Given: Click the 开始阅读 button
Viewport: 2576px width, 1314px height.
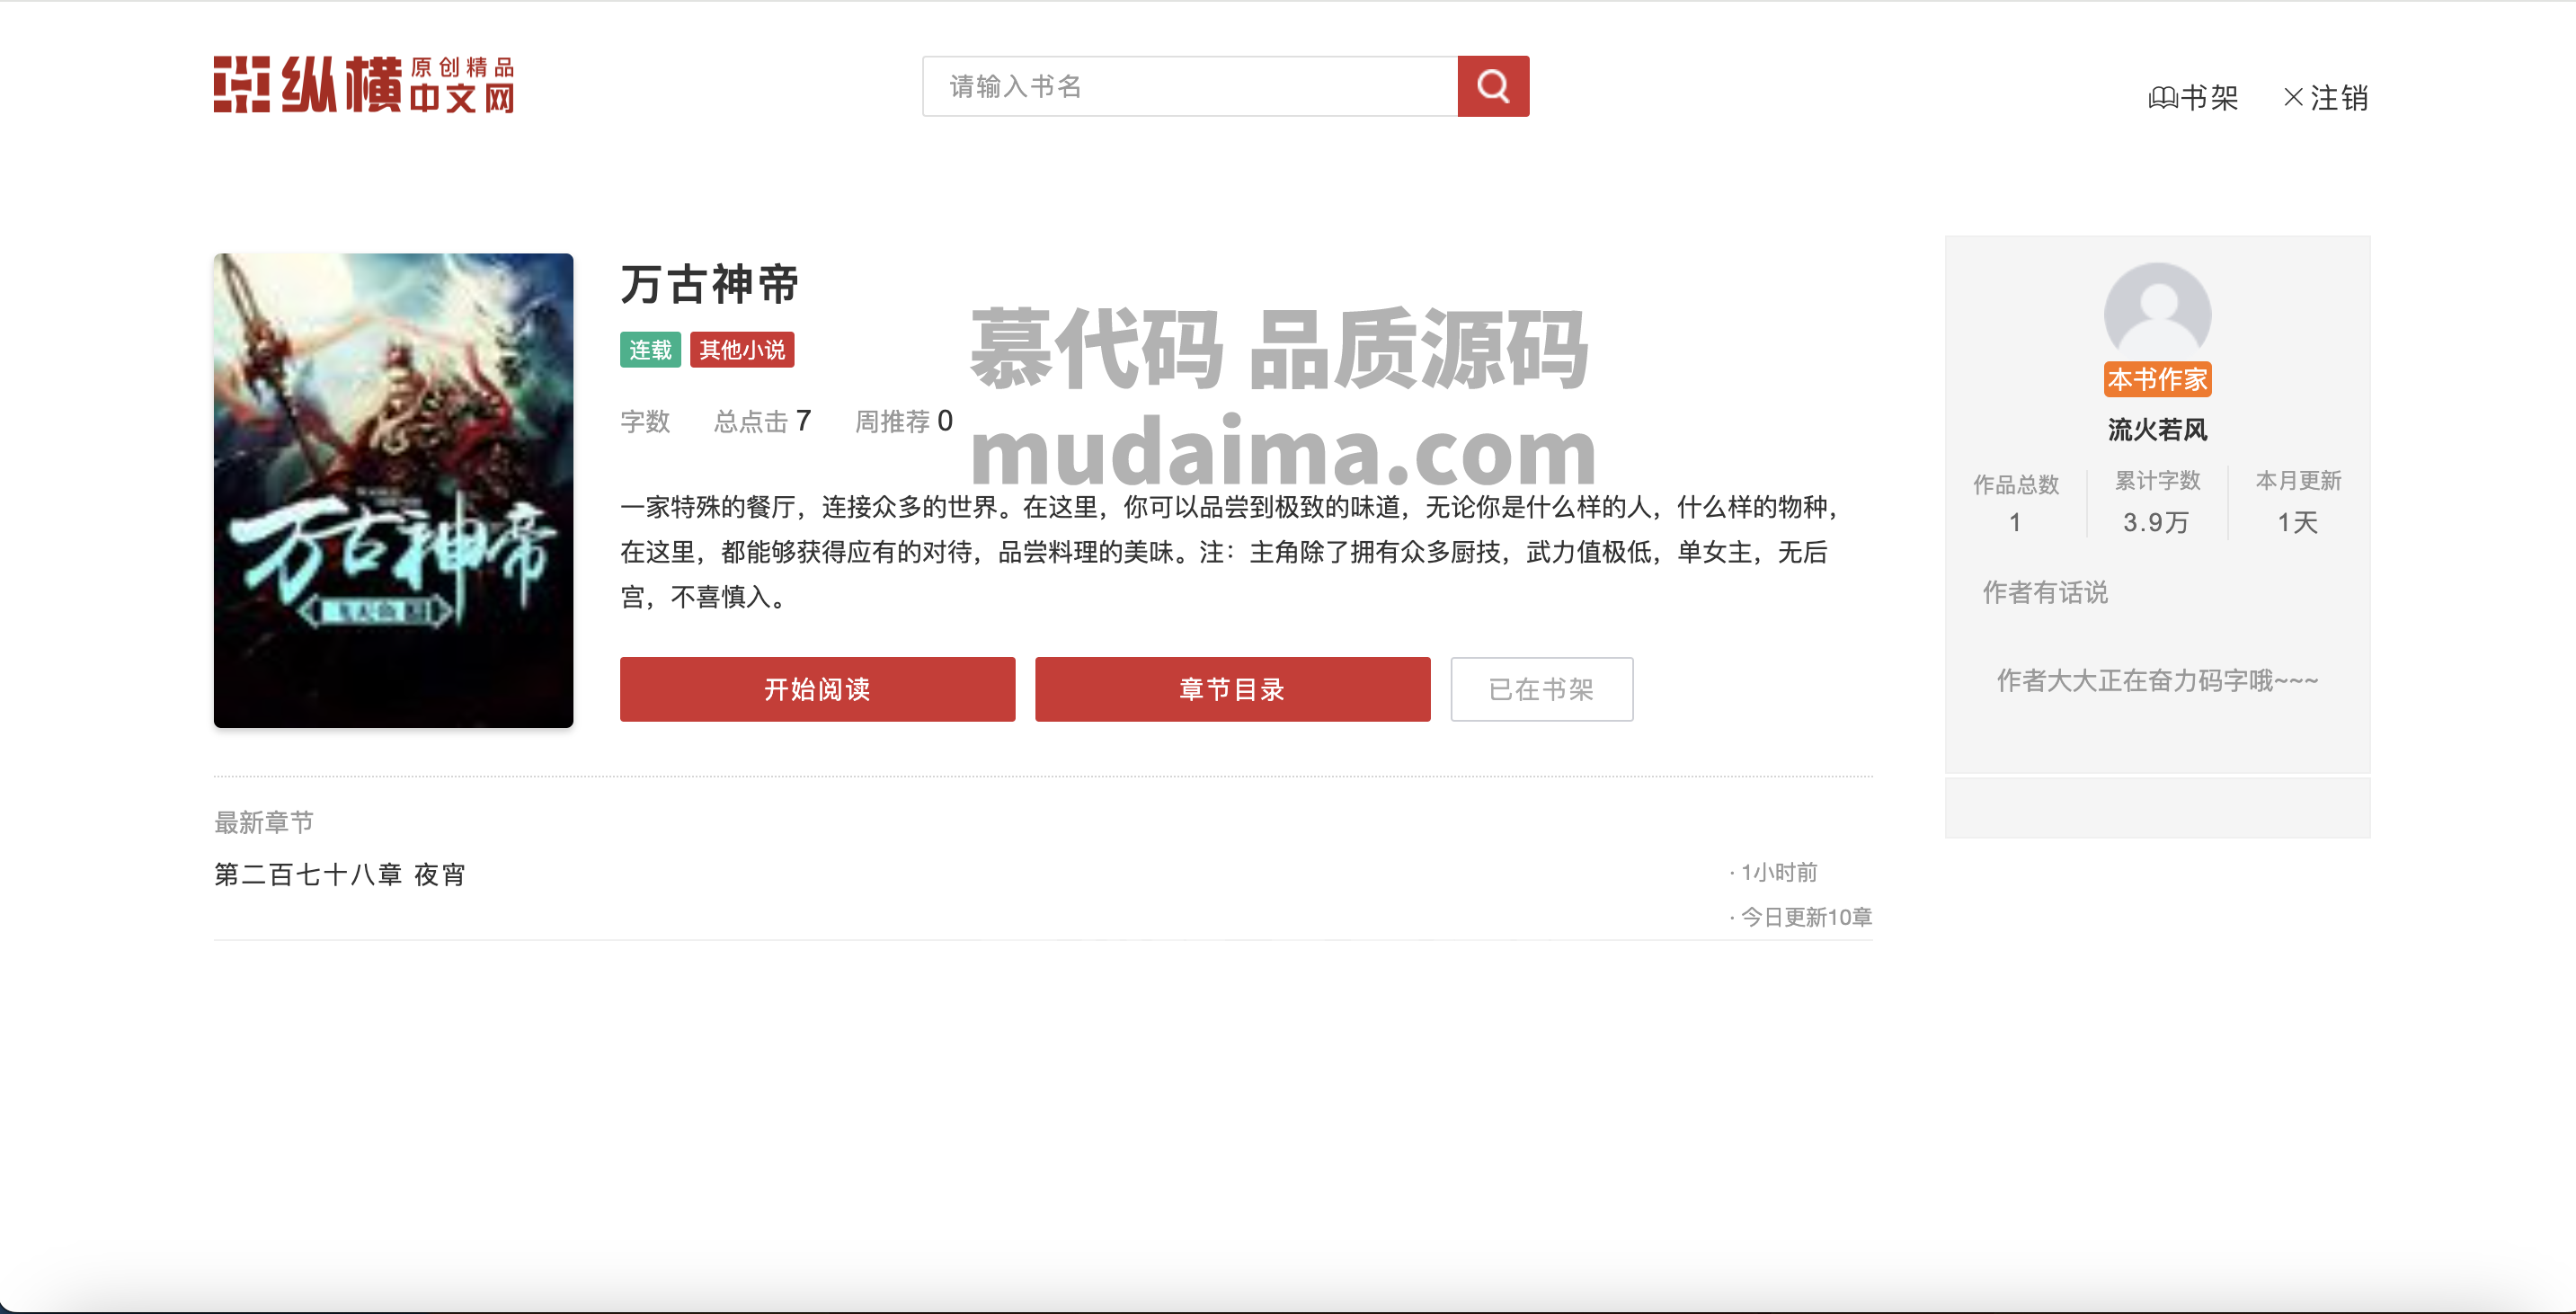Looking at the screenshot, I should point(817,689).
